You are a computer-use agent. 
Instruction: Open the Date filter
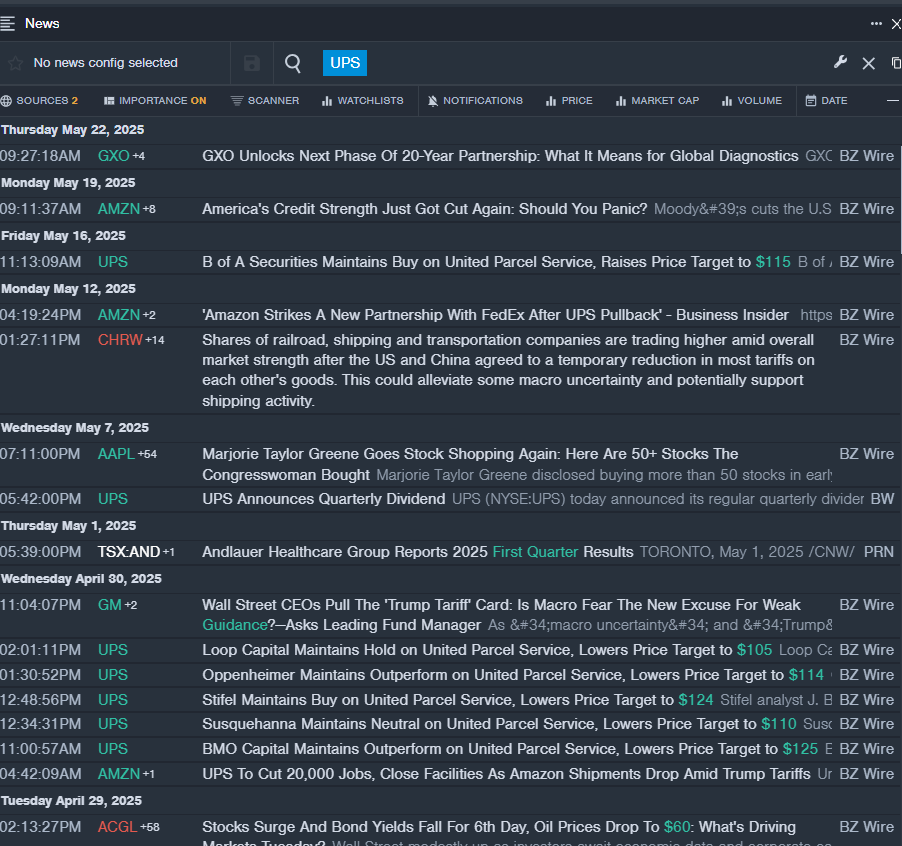click(827, 101)
